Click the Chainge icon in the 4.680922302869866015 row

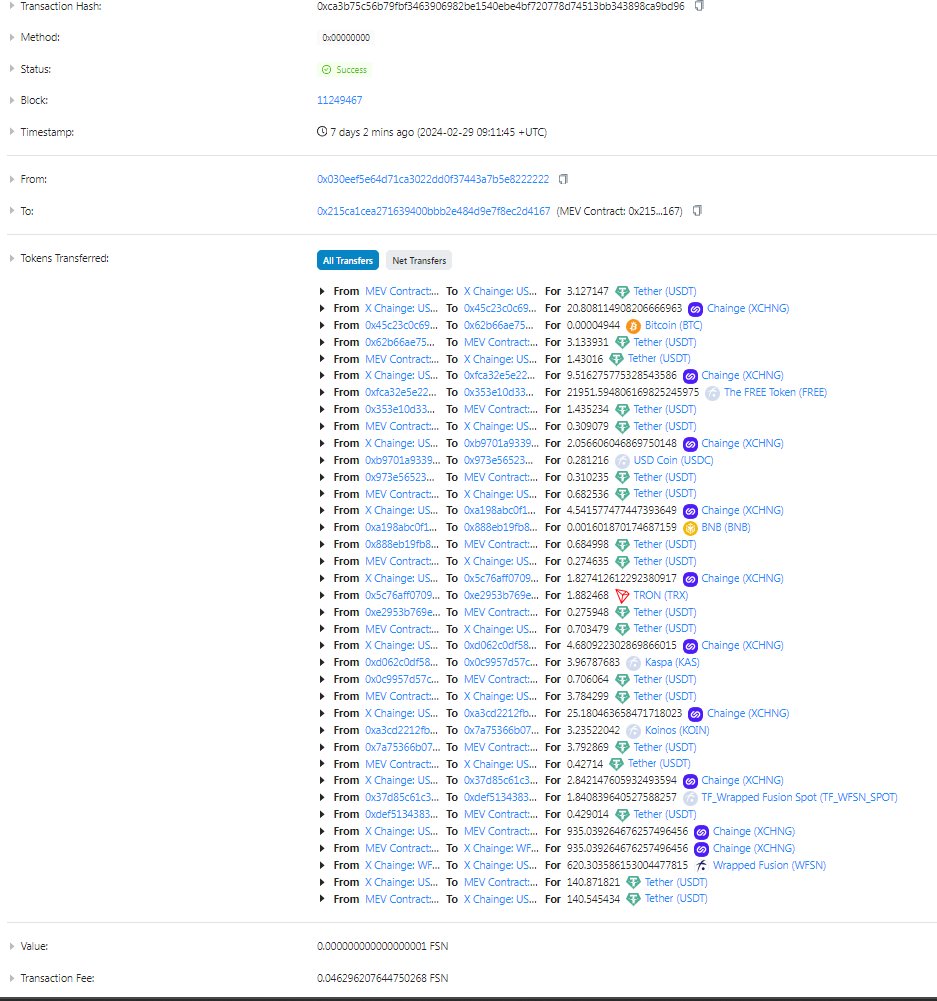click(x=690, y=646)
